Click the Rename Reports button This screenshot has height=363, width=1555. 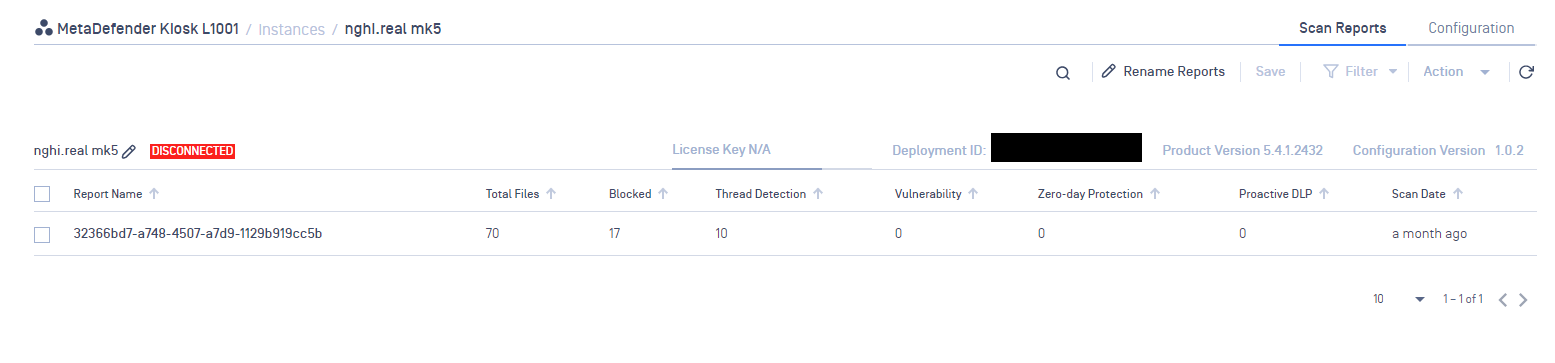[1163, 72]
